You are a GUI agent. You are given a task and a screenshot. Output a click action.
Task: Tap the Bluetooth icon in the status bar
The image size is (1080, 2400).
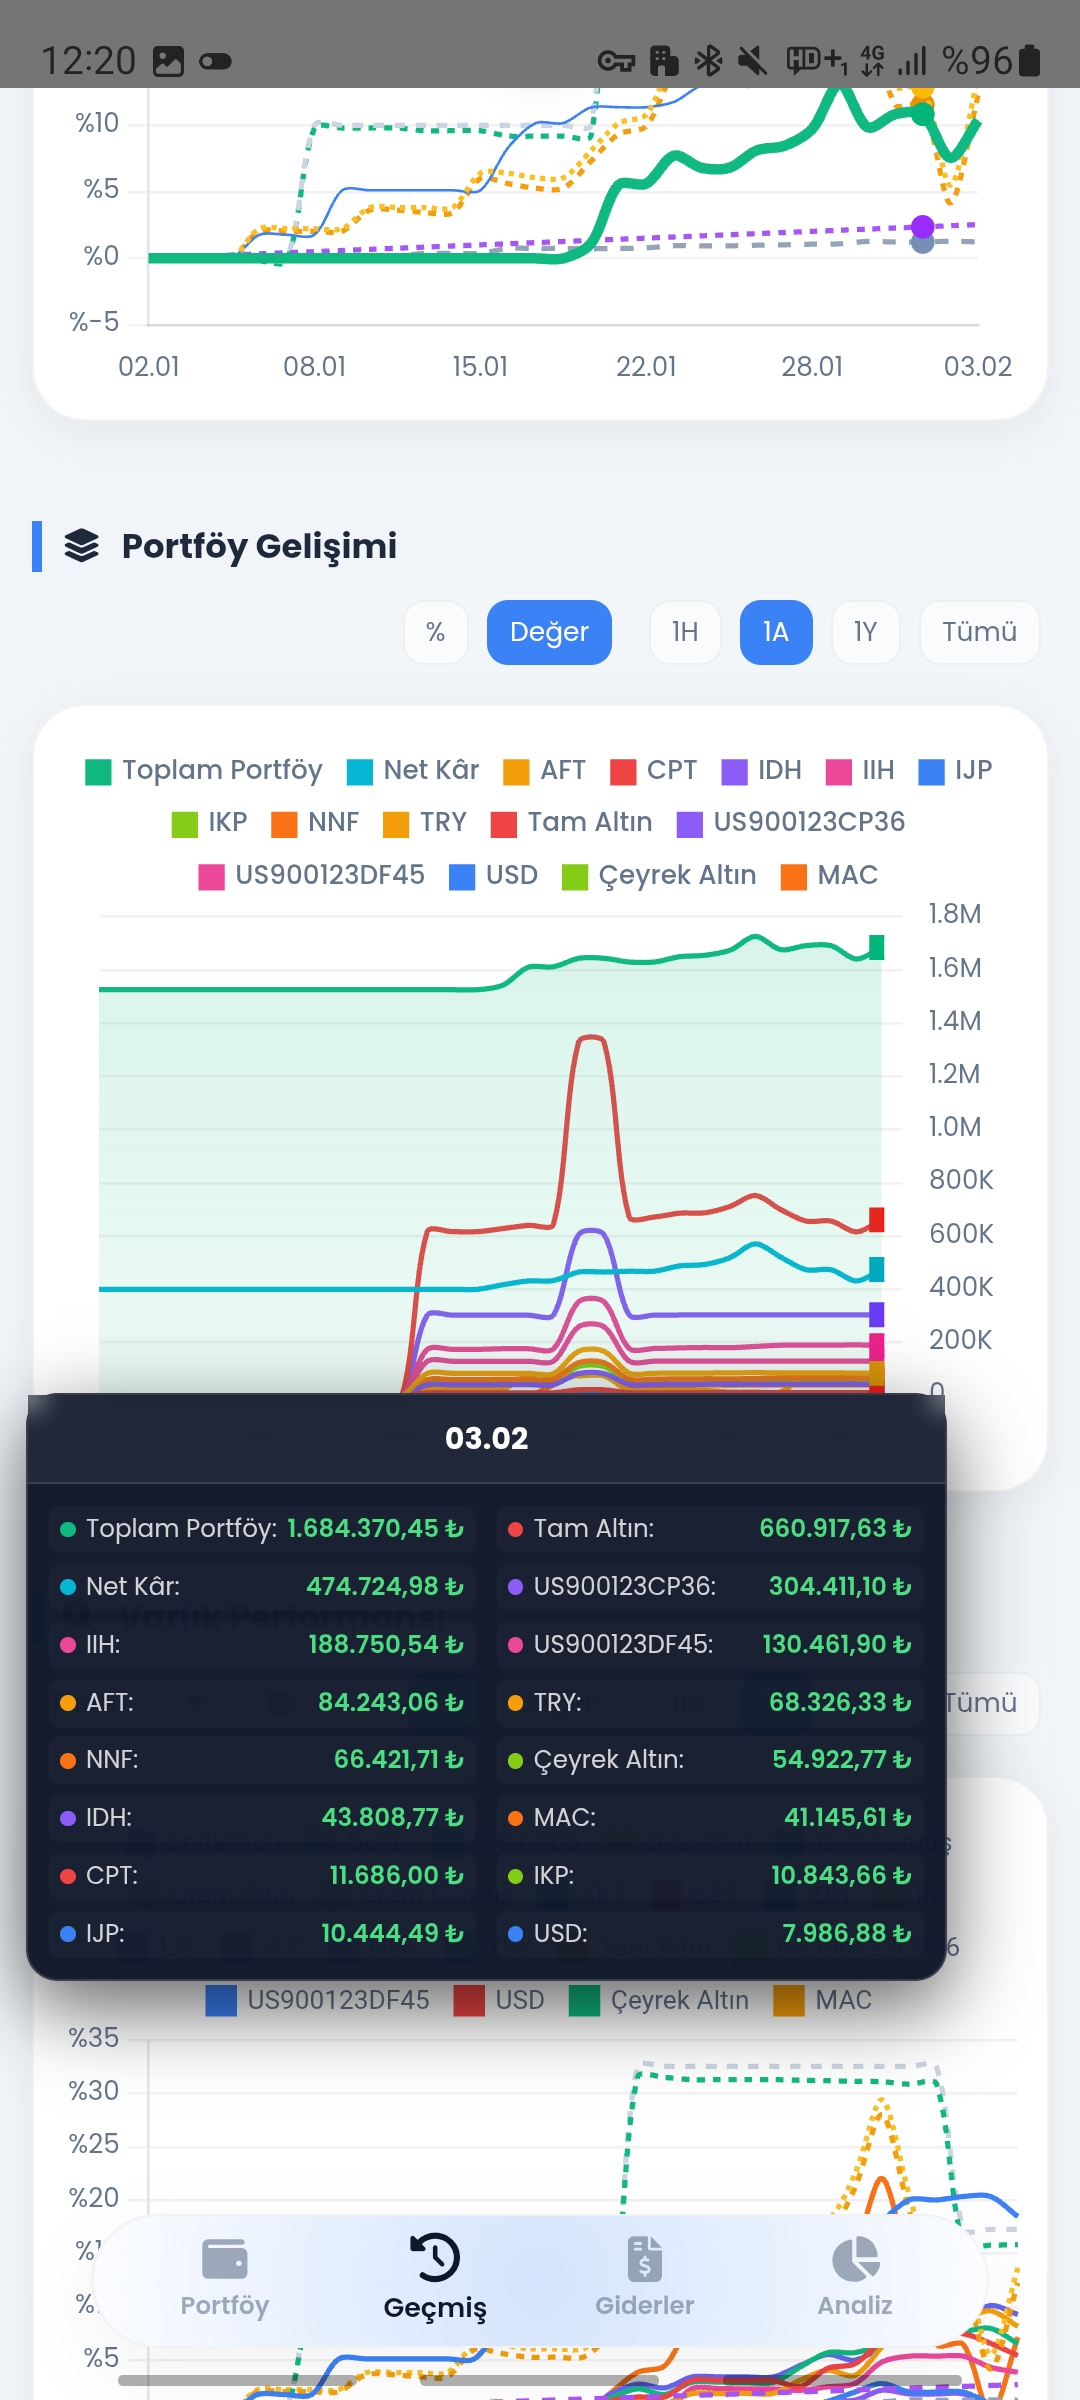click(x=708, y=61)
